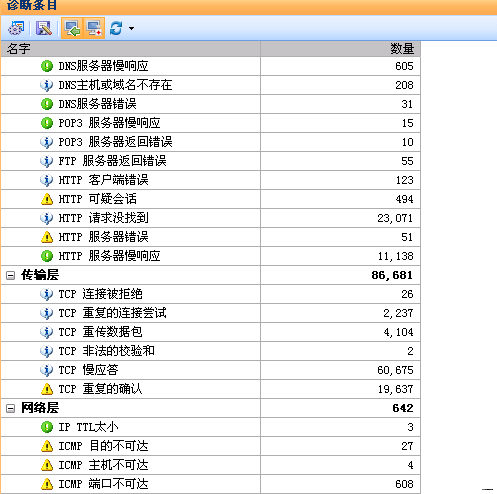Select the ICMP 端口不可达 row text
Viewport: 497px width, 494px height.
pyautogui.click(x=103, y=484)
